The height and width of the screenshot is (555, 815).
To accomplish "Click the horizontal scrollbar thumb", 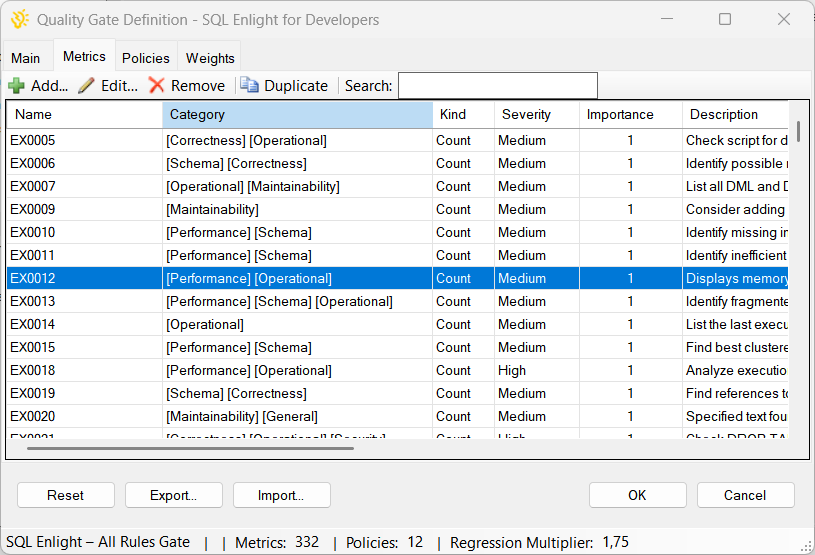I will (190, 448).
